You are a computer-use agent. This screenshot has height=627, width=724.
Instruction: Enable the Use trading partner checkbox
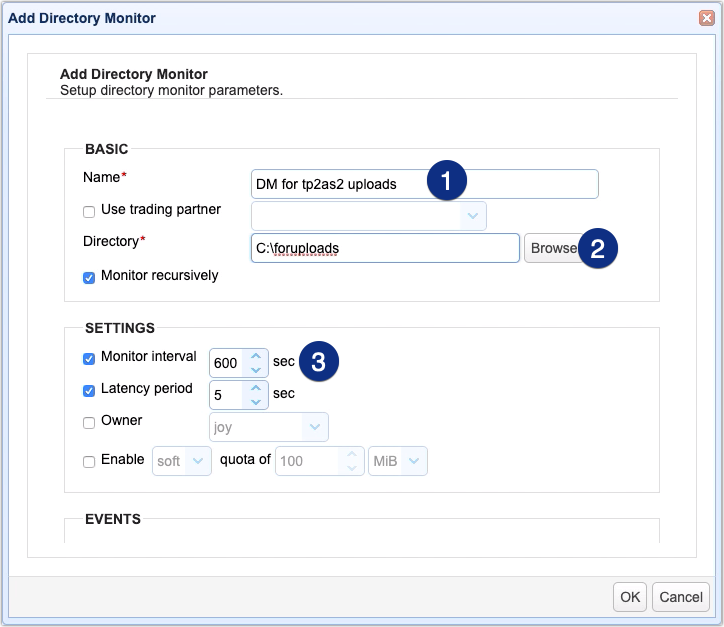[89, 211]
